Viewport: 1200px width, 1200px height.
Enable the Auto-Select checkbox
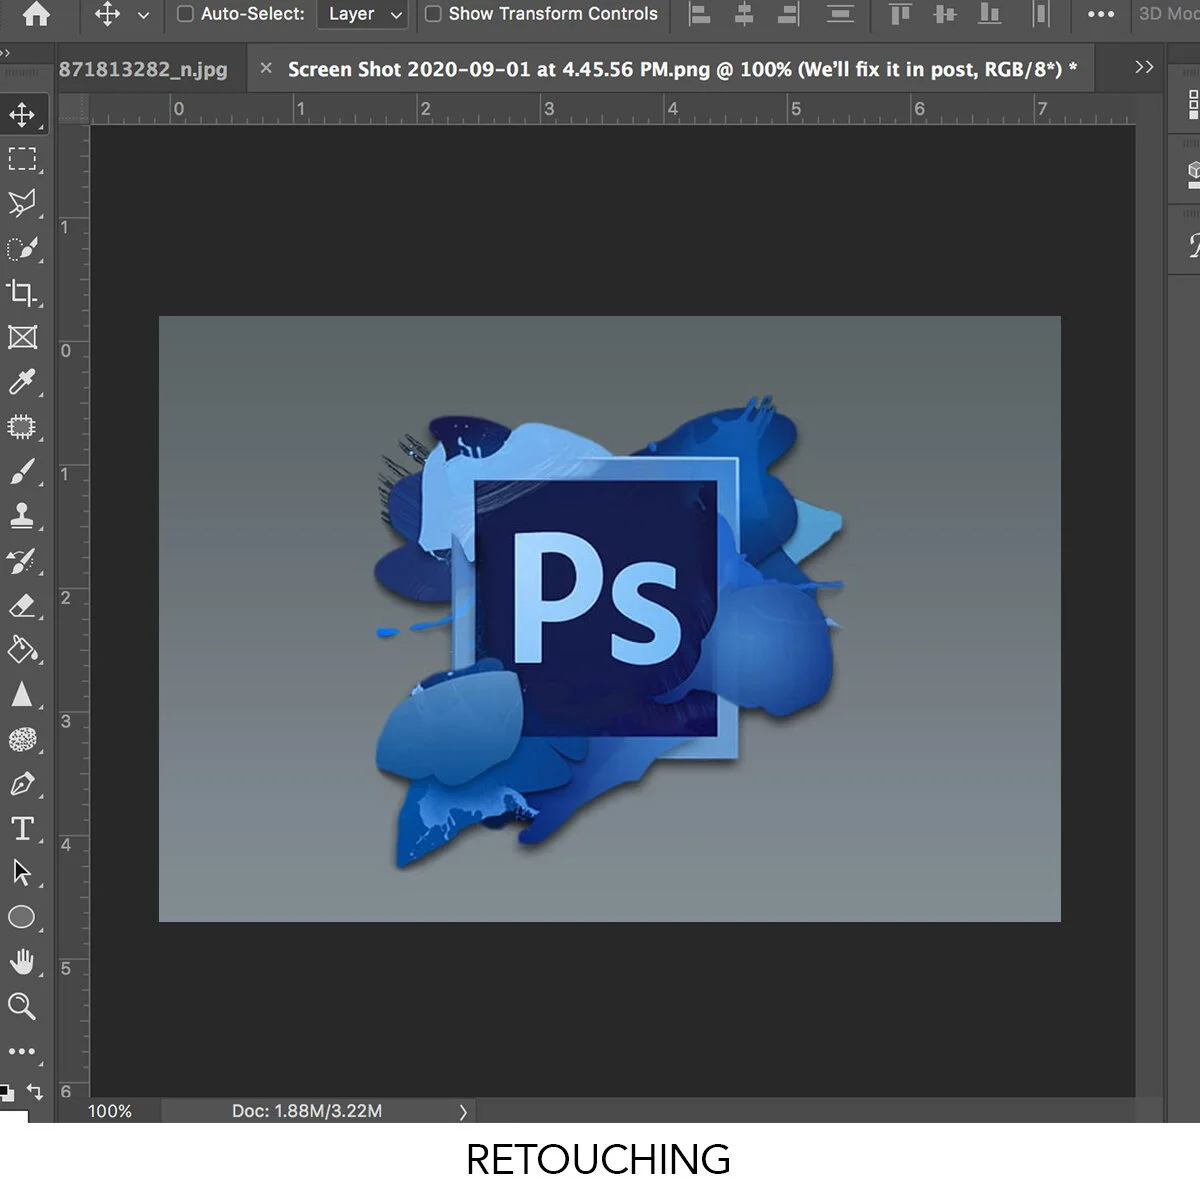(185, 14)
